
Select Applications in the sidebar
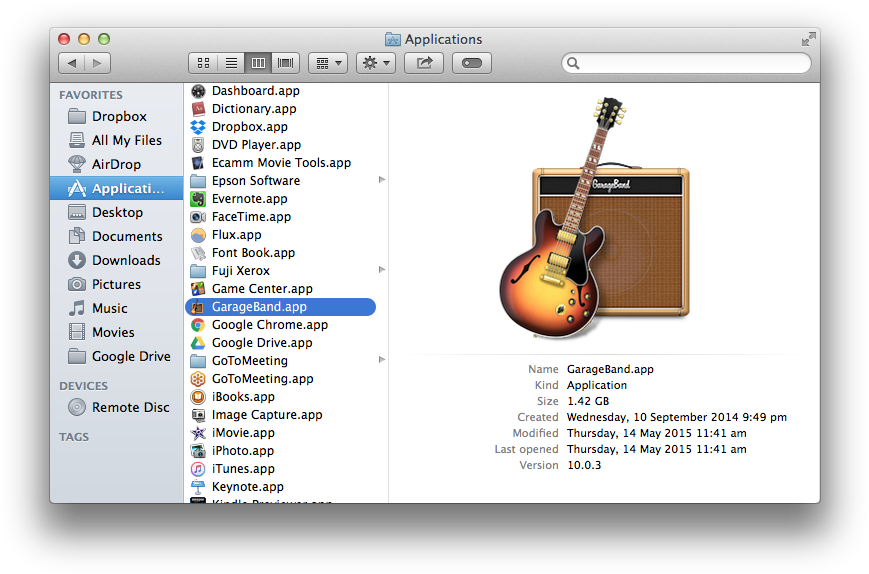pyautogui.click(x=116, y=188)
